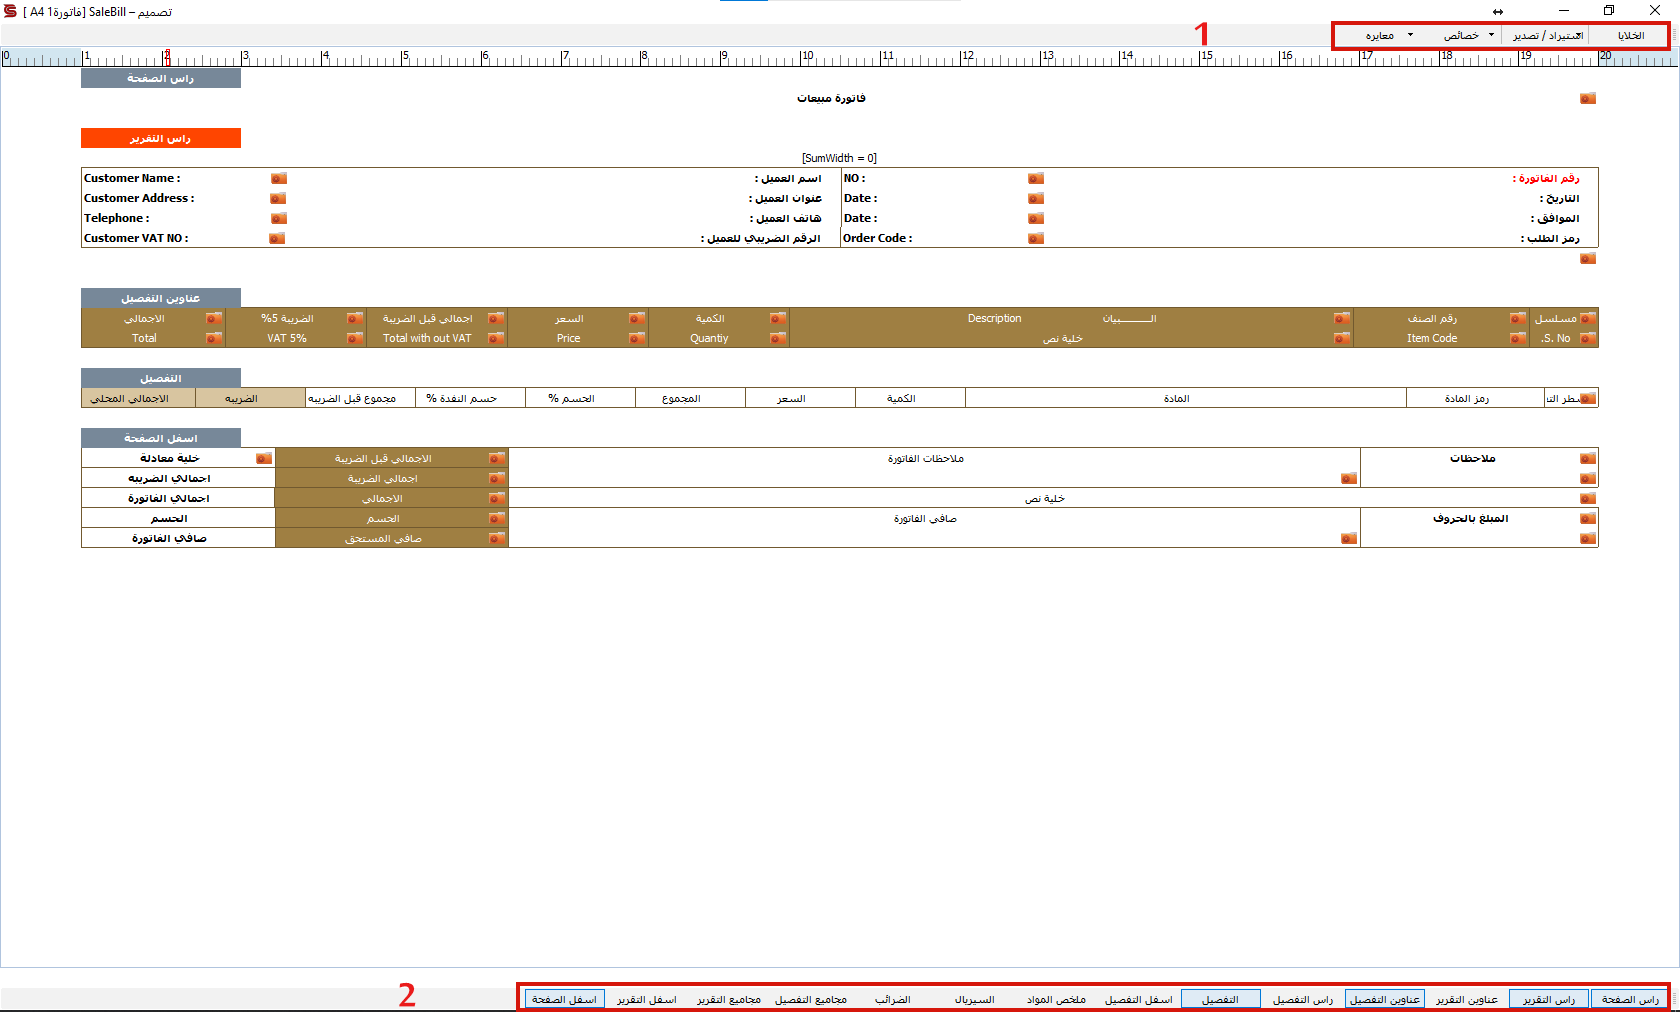Select the orange handle in the Price column header
Viewport: 1680px width, 1012px height.
(637, 339)
